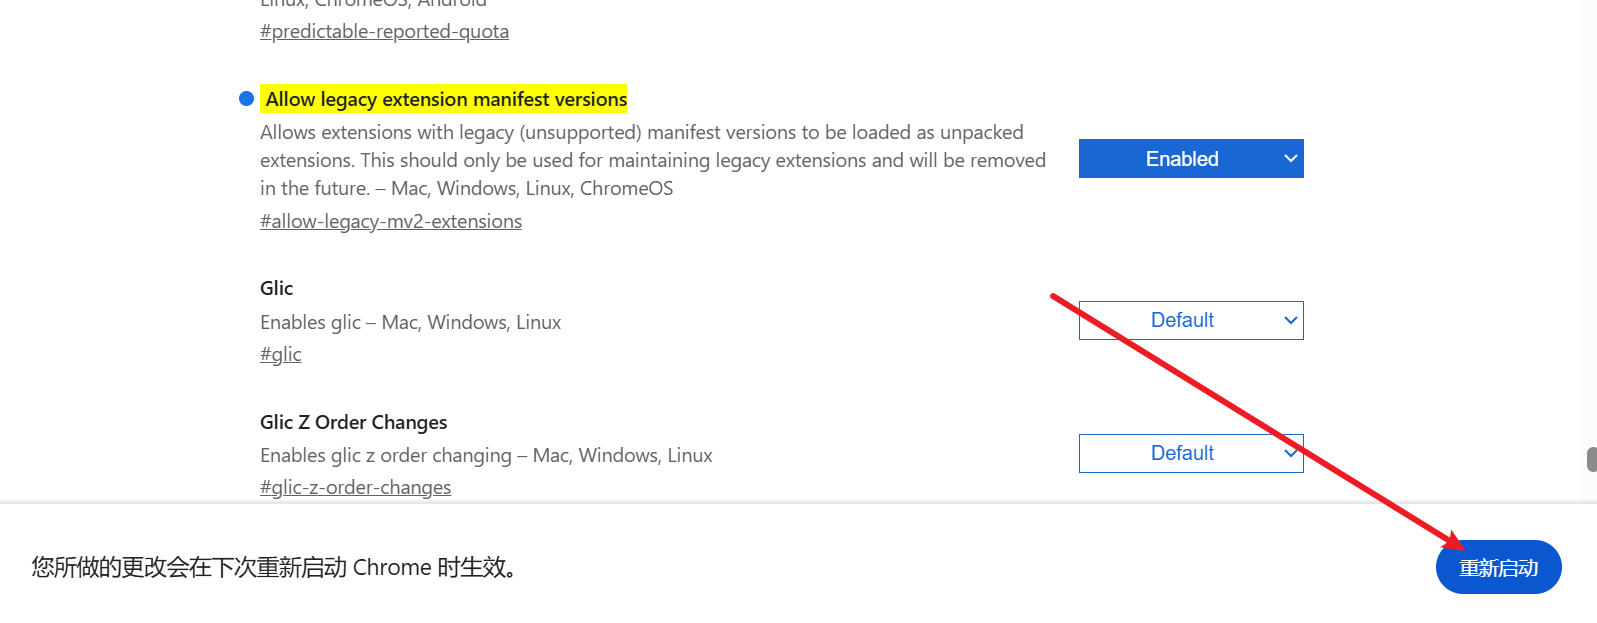Click the scrollbar thumb on the right edge
This screenshot has height=623, width=1597.
tap(1590, 459)
